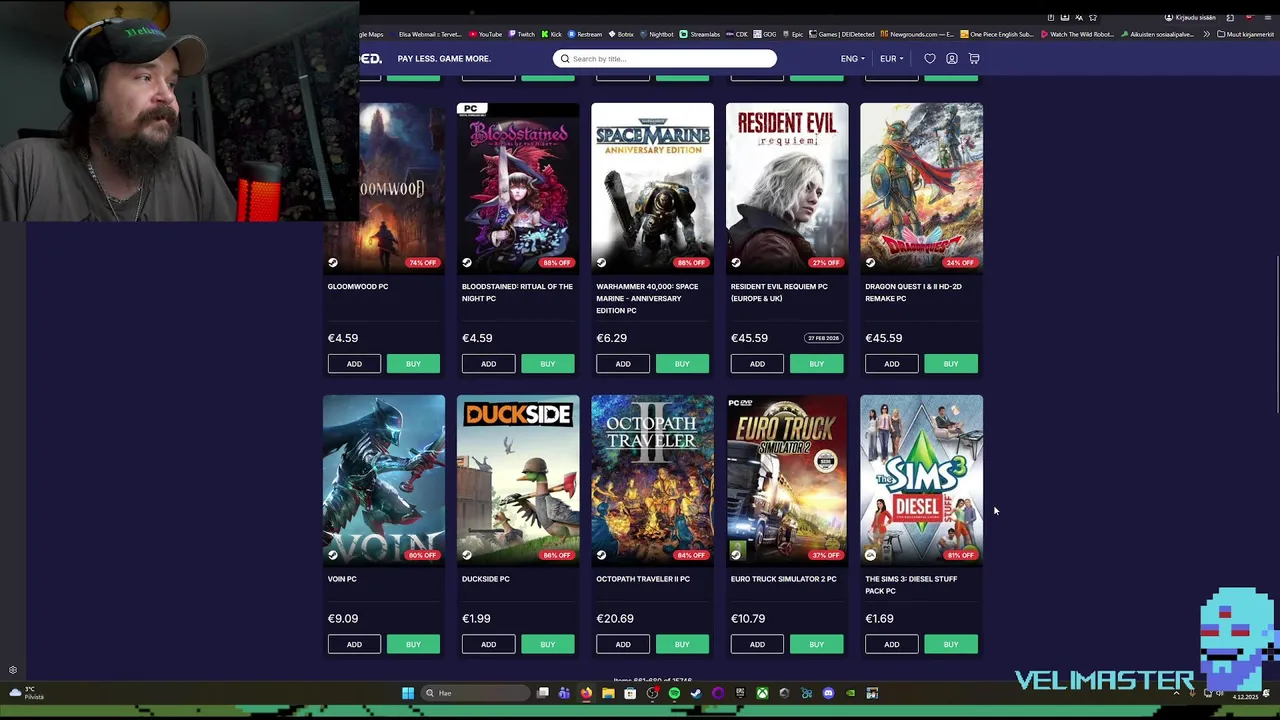The height and width of the screenshot is (720, 1280).
Task: Open the Kick bookmark
Action: point(552,34)
